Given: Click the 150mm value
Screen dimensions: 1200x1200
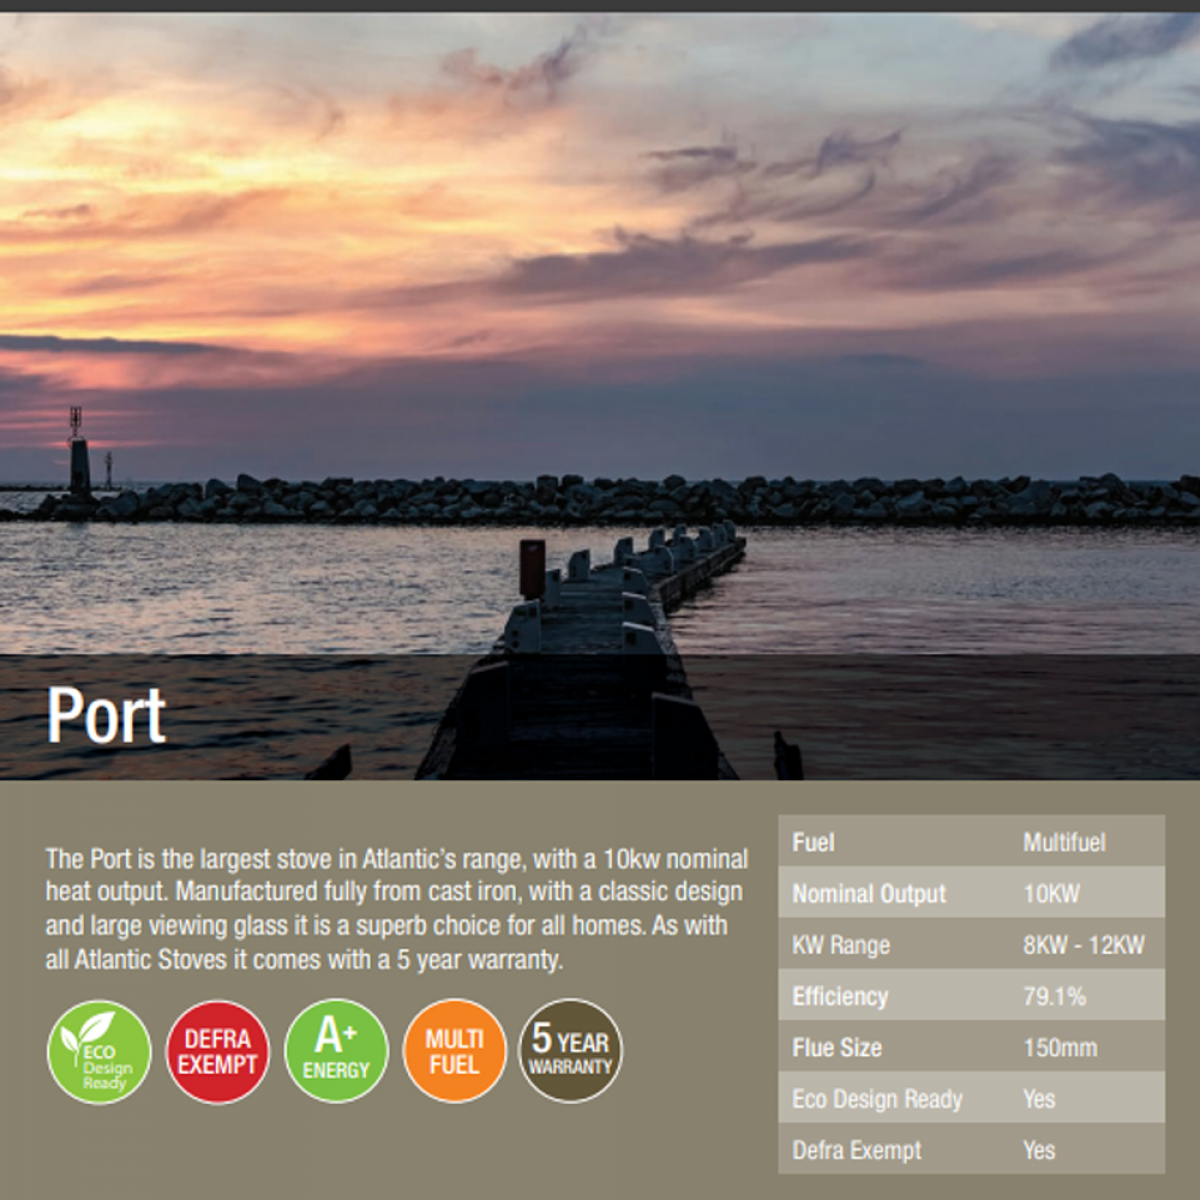Looking at the screenshot, I should tap(1060, 1048).
